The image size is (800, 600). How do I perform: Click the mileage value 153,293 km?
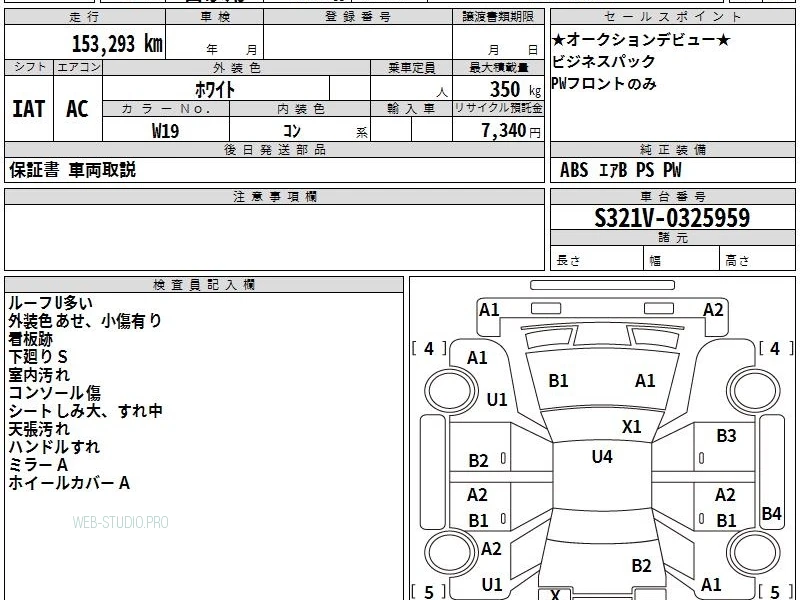click(x=117, y=44)
